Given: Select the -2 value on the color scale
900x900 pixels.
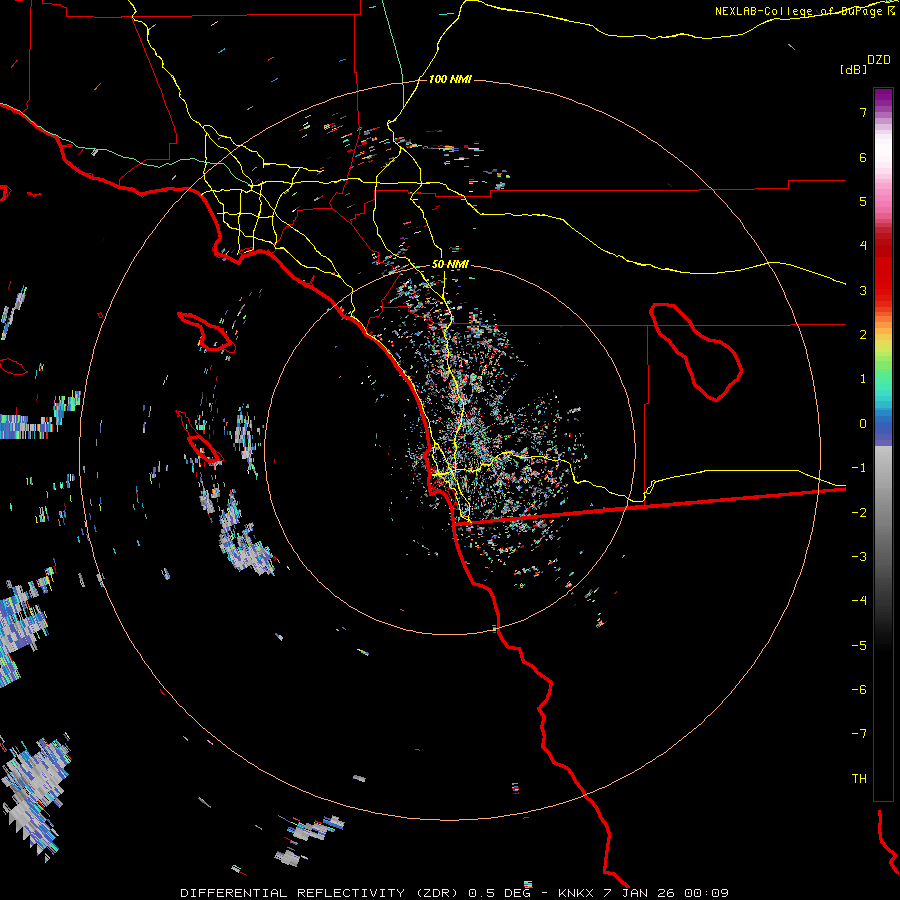Looking at the screenshot, I should (x=859, y=513).
